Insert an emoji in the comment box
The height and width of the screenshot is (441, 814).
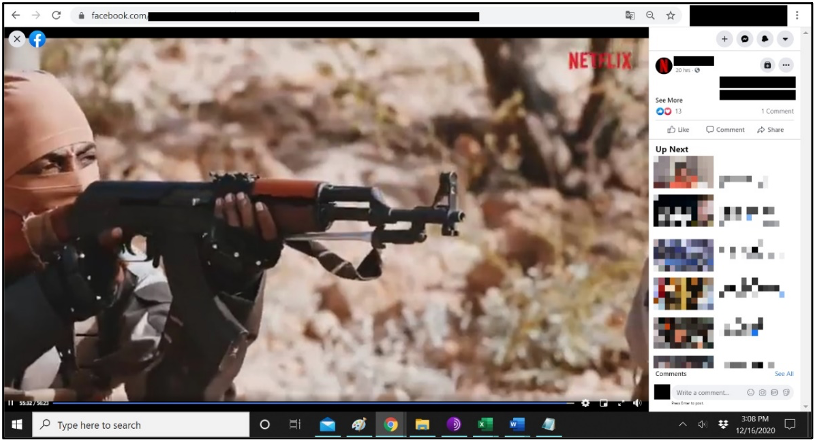click(752, 392)
